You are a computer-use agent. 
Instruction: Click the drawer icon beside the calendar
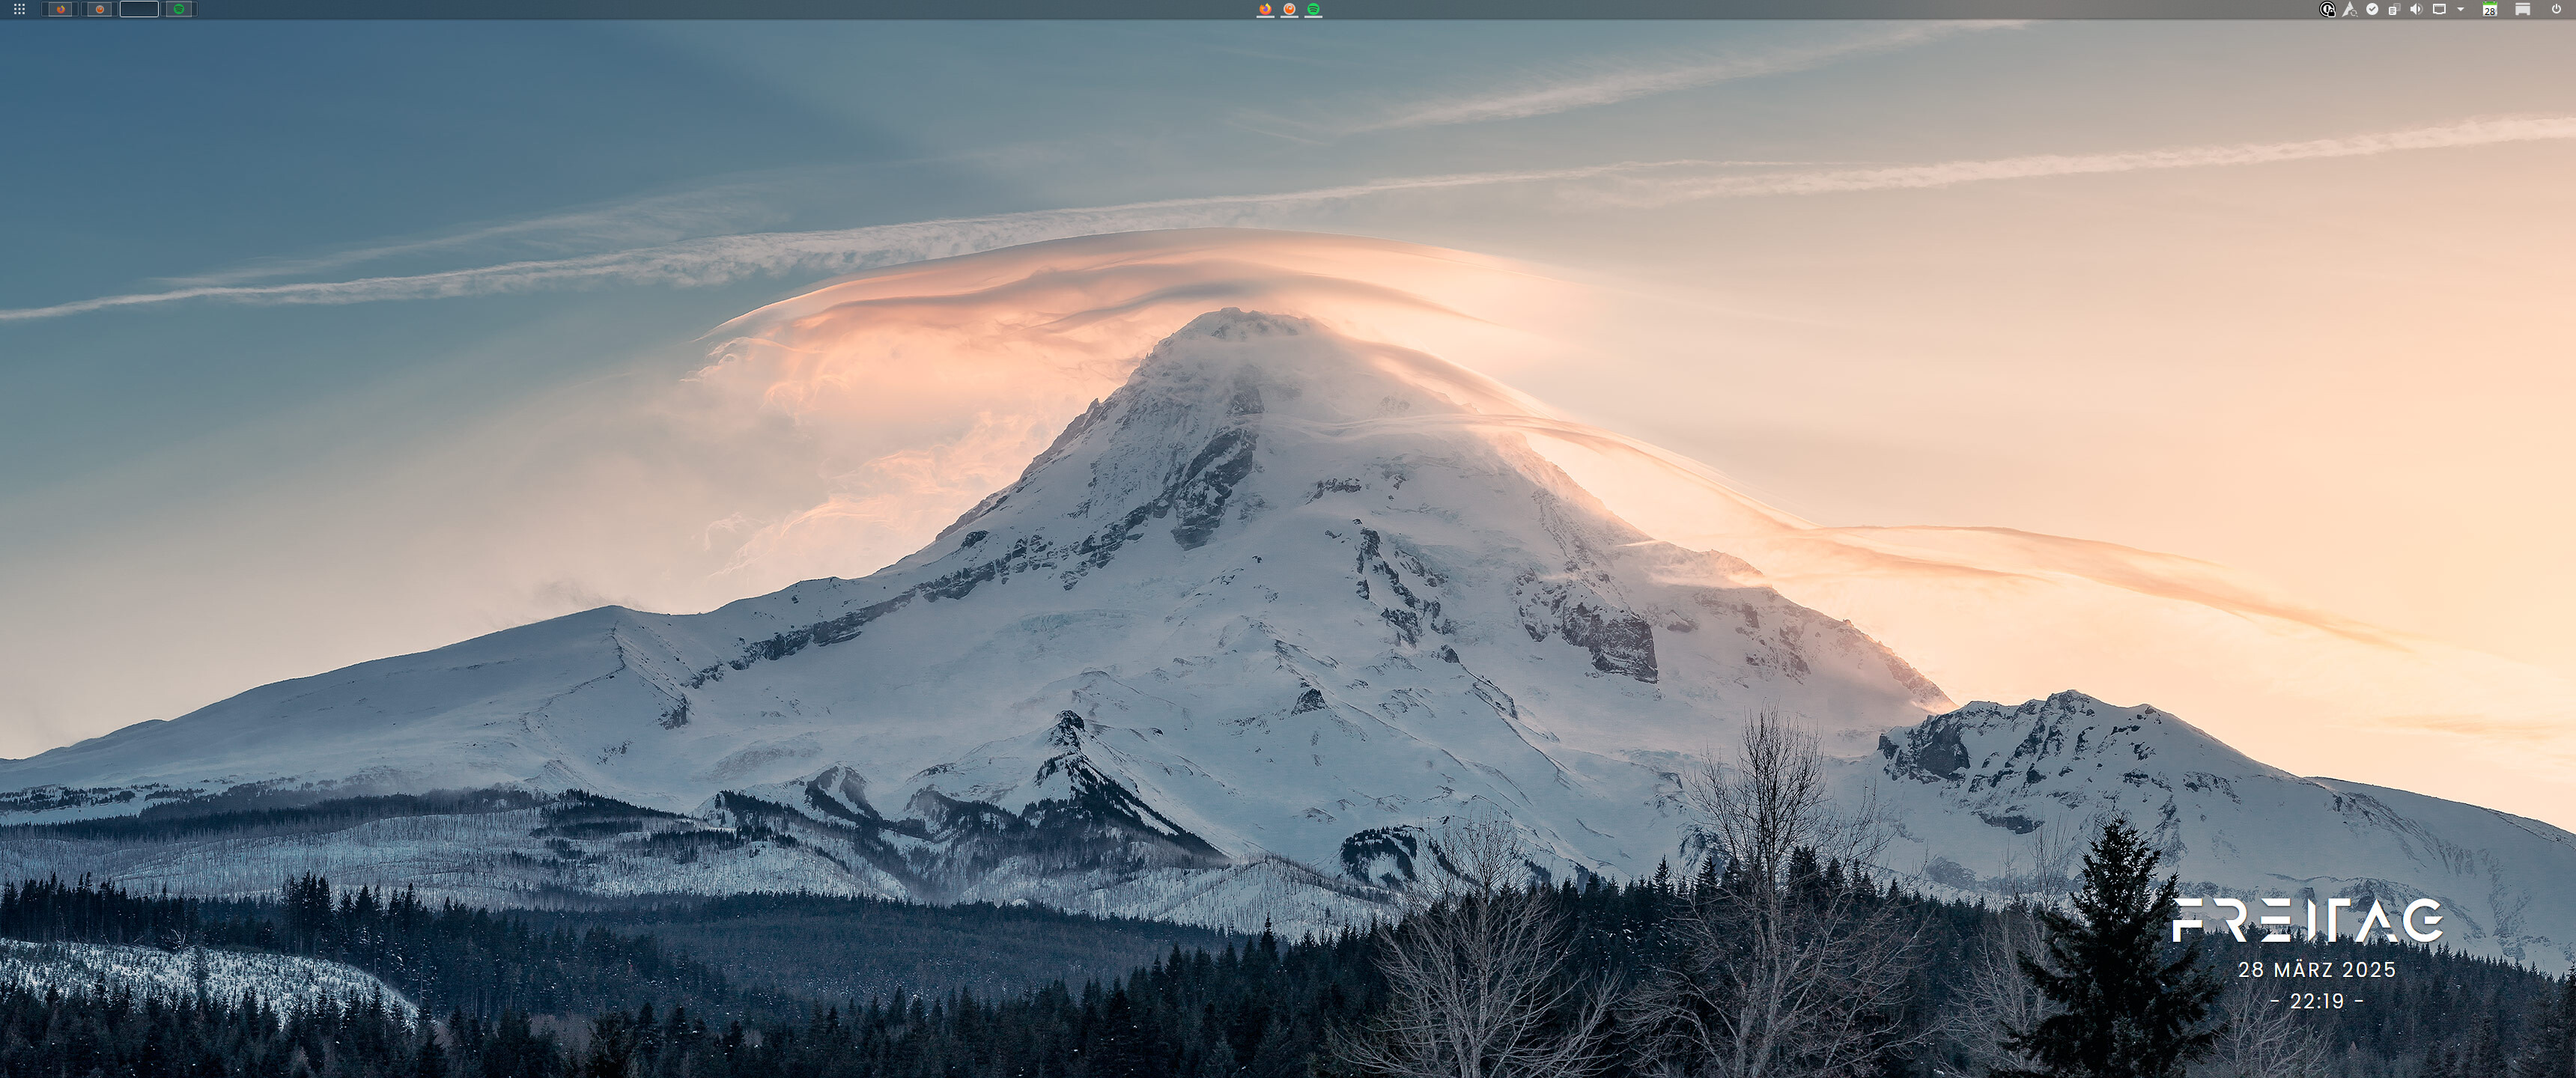[2523, 9]
